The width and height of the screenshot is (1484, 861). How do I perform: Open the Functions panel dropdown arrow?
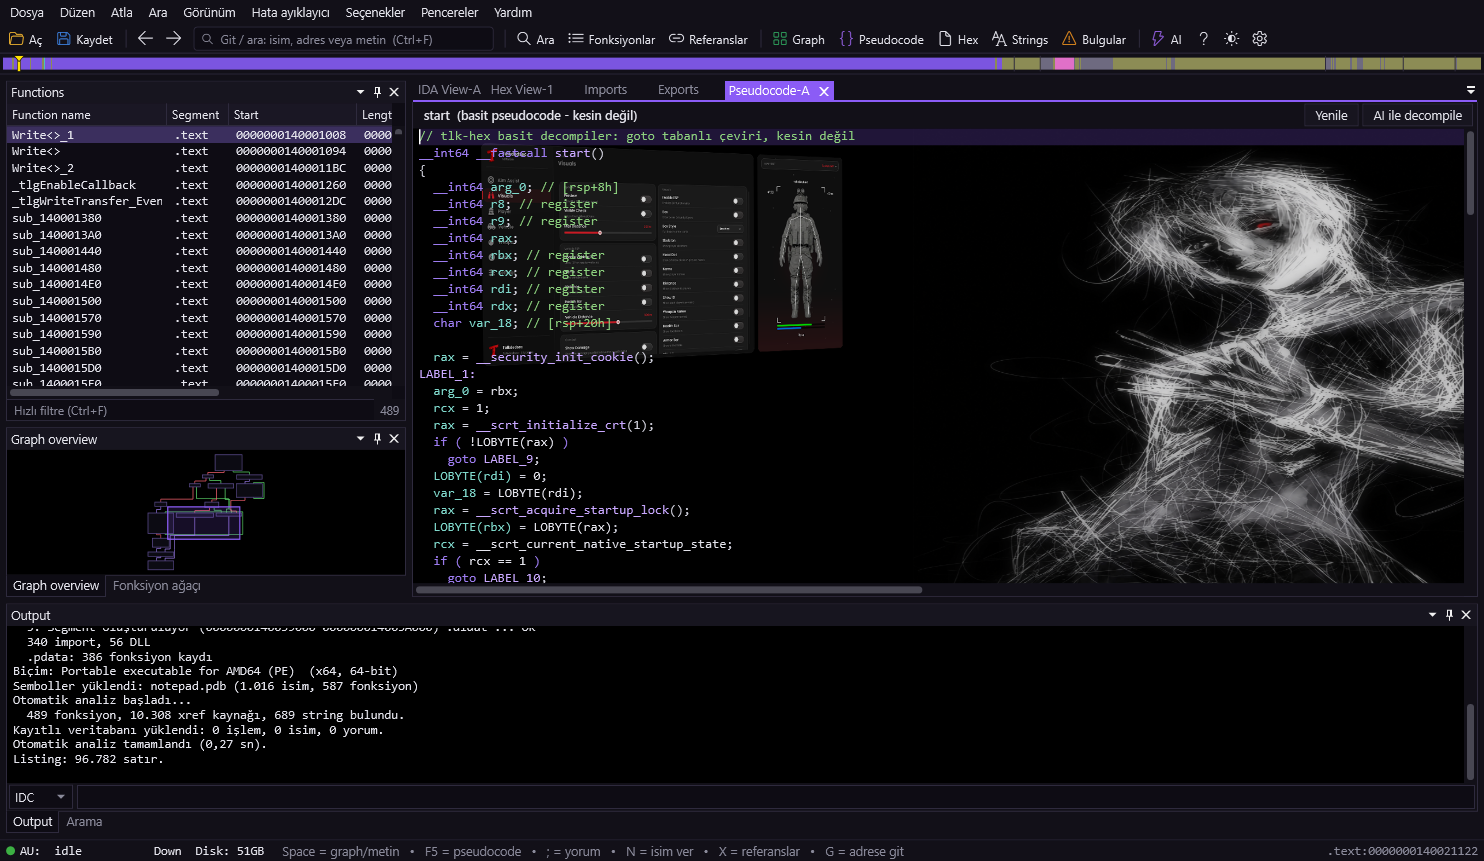[360, 92]
